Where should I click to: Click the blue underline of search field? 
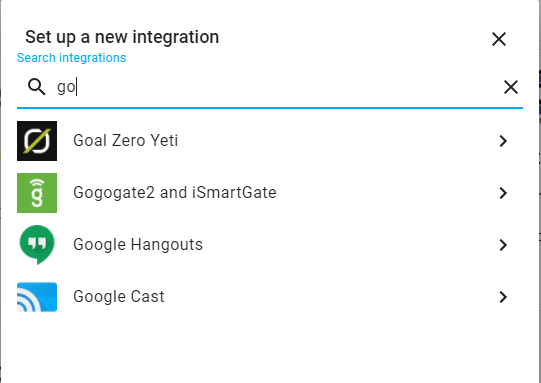point(270,108)
